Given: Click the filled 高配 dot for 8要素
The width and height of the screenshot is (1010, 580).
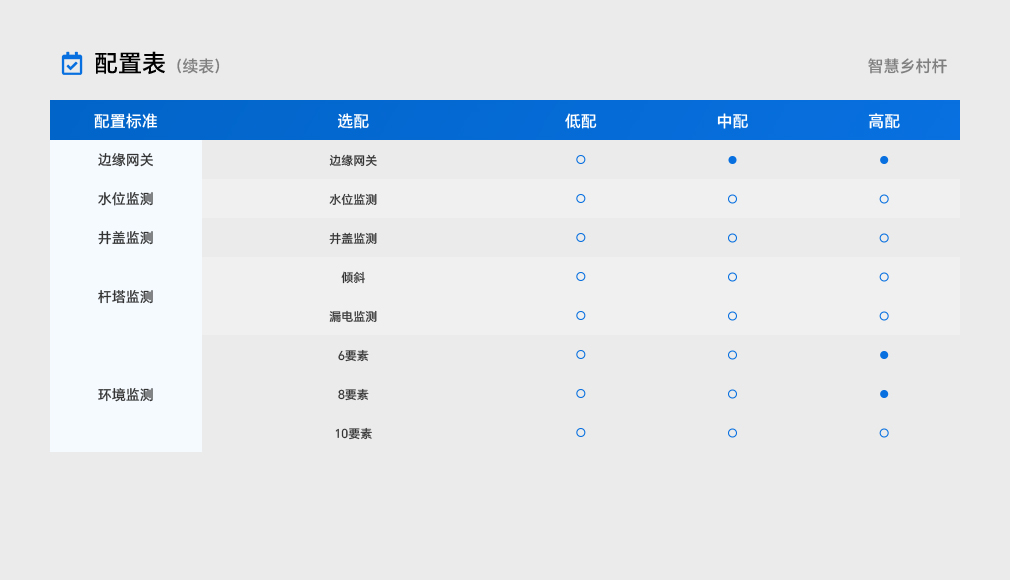Looking at the screenshot, I should tap(884, 394).
